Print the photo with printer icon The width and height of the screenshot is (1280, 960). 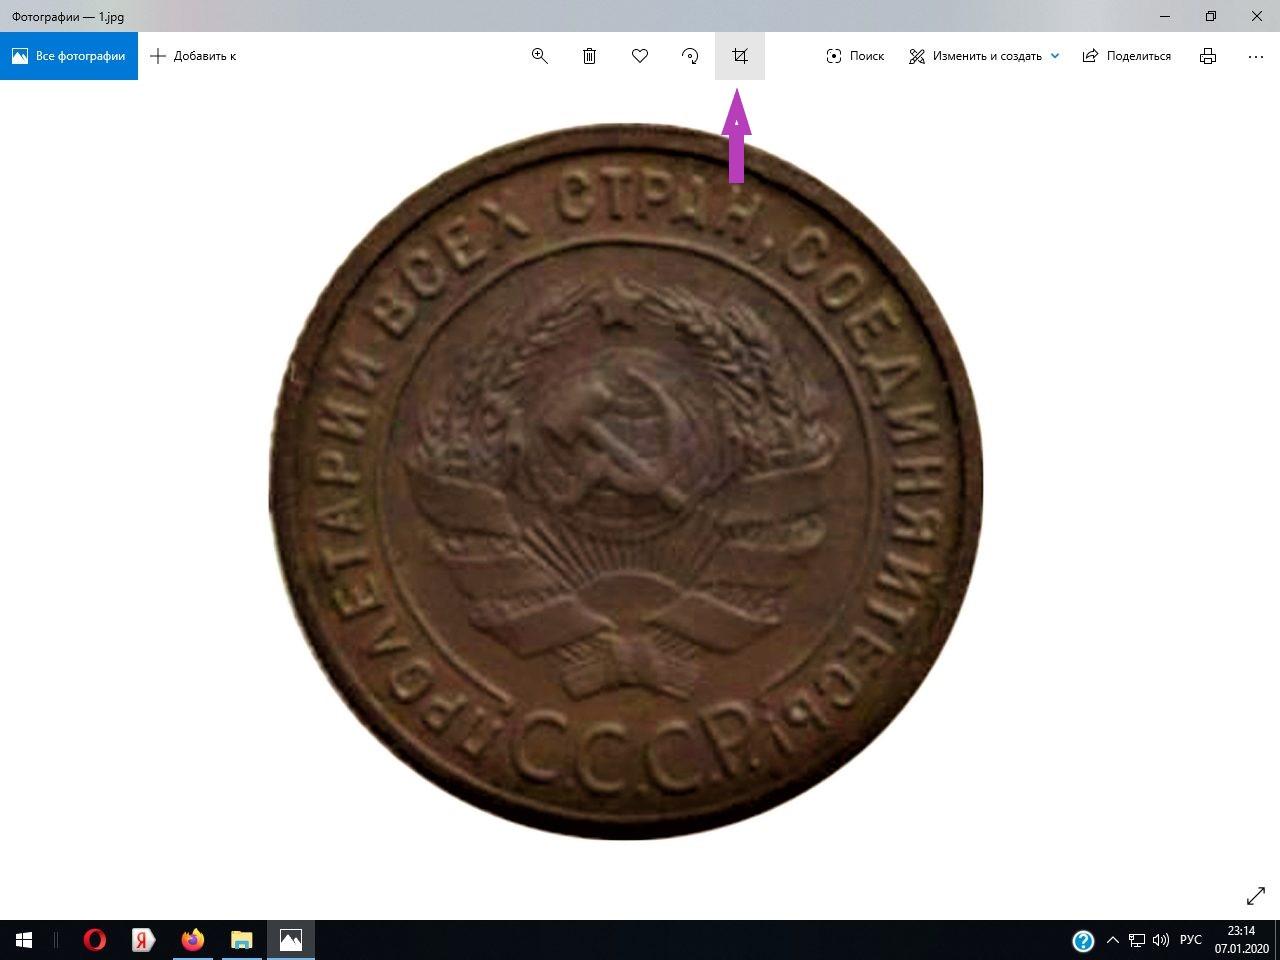(x=1208, y=56)
